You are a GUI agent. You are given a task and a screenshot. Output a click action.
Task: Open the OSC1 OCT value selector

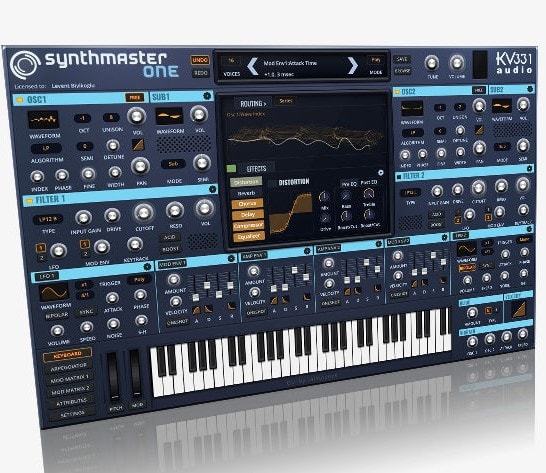coord(83,118)
